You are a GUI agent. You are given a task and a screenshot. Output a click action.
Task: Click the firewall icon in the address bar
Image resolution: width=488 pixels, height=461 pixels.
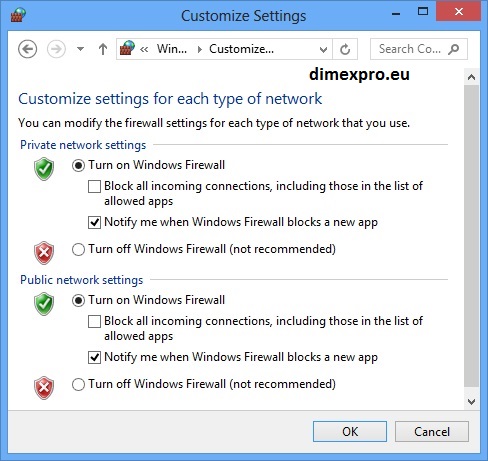point(127,48)
